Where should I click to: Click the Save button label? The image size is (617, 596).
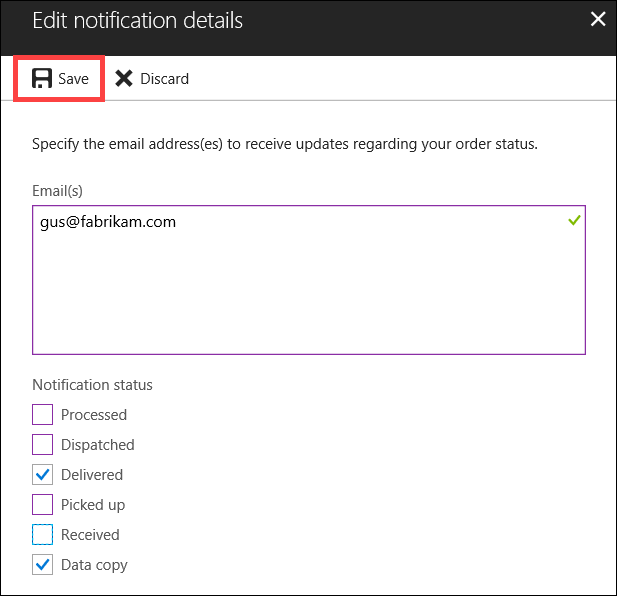click(x=73, y=79)
